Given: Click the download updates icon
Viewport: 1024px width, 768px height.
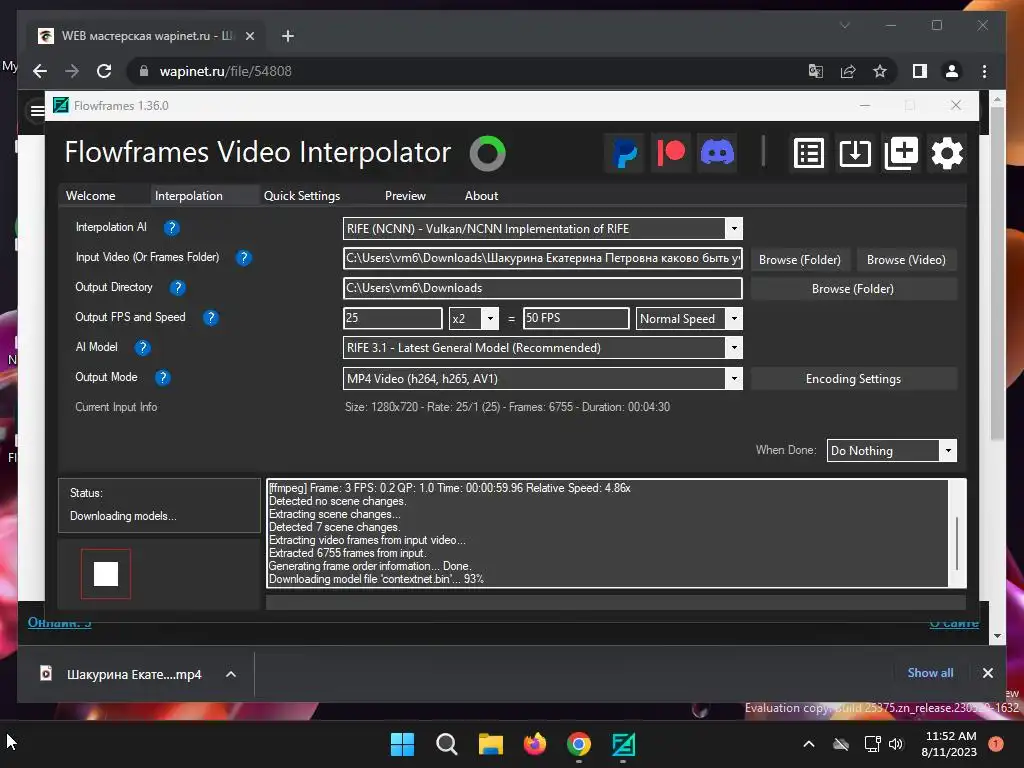Looking at the screenshot, I should 855,153.
